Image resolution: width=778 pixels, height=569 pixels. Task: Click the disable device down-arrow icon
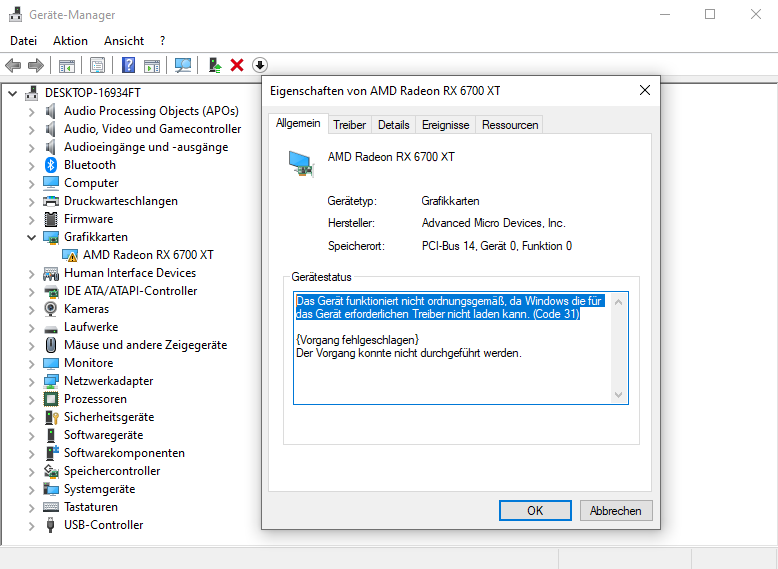pyautogui.click(x=260, y=65)
